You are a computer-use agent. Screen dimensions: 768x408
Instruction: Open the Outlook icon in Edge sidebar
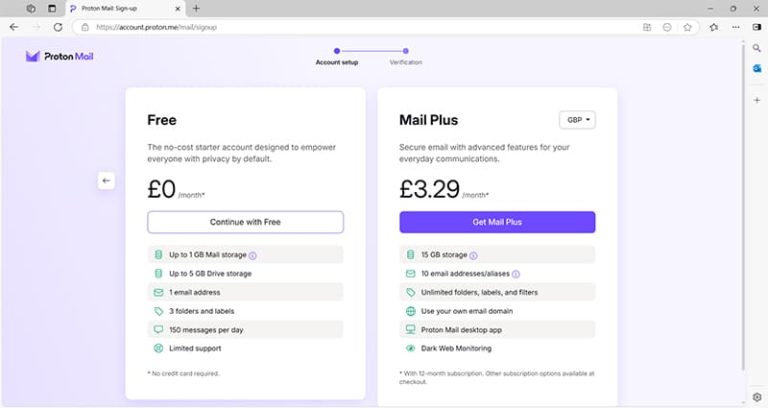(x=757, y=68)
